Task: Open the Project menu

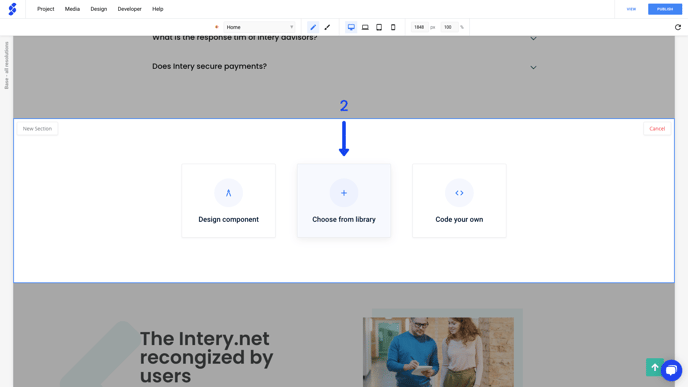Action: [46, 9]
